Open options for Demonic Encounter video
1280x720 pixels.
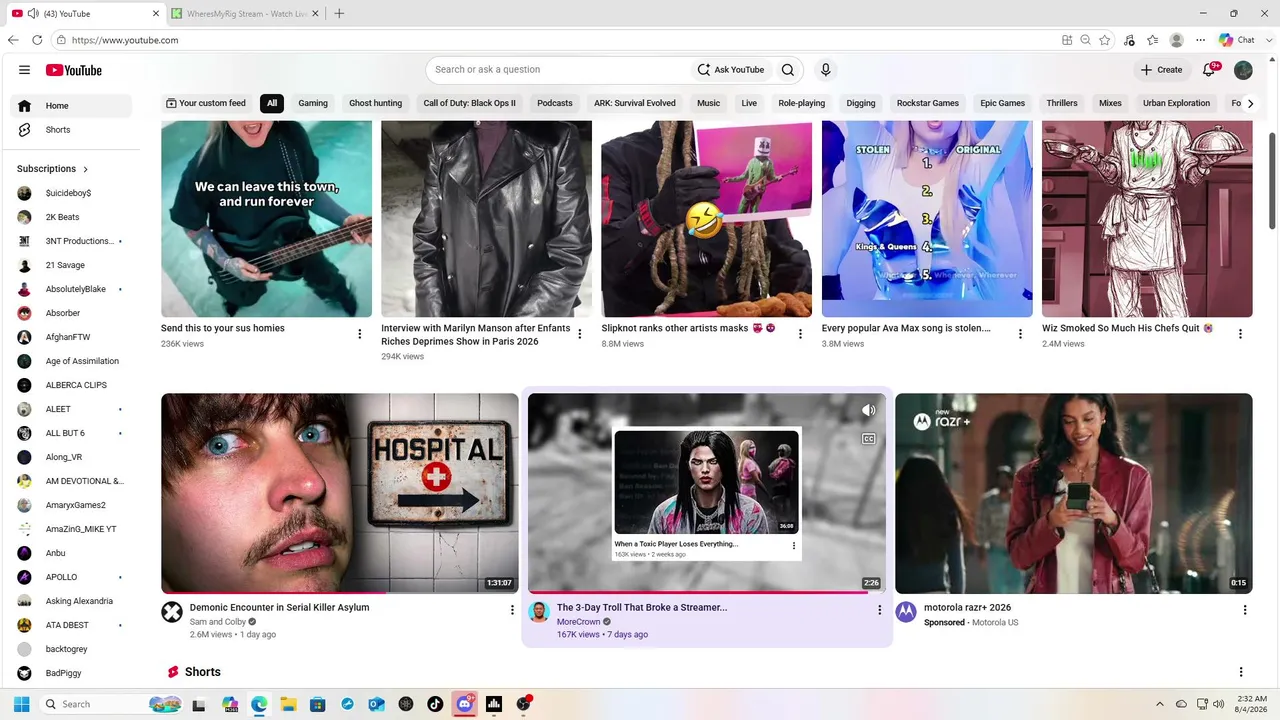[512, 610]
